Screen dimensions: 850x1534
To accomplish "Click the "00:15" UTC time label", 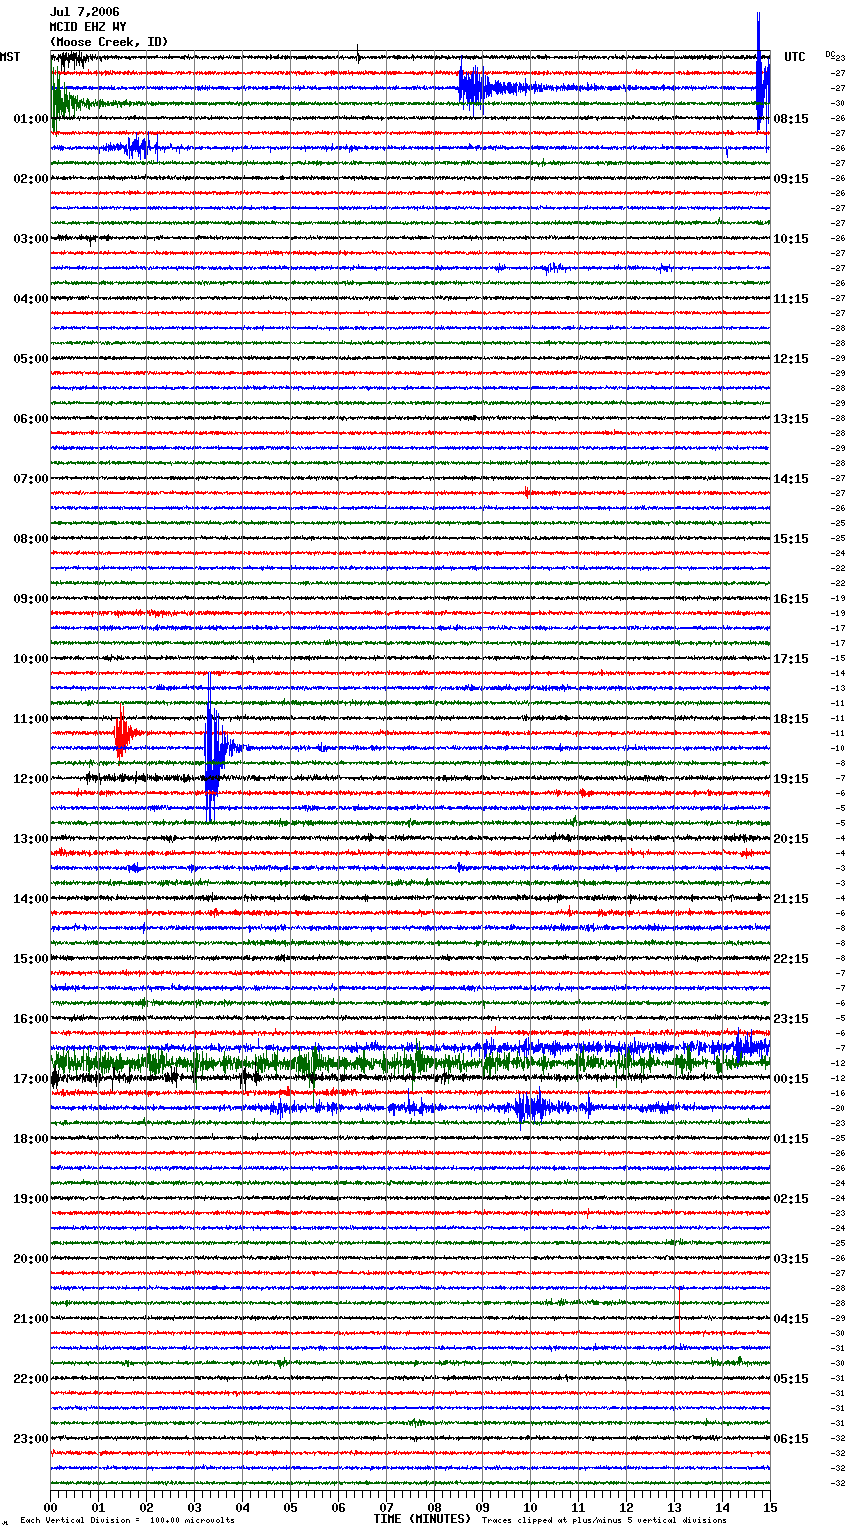I will tap(791, 1079).
